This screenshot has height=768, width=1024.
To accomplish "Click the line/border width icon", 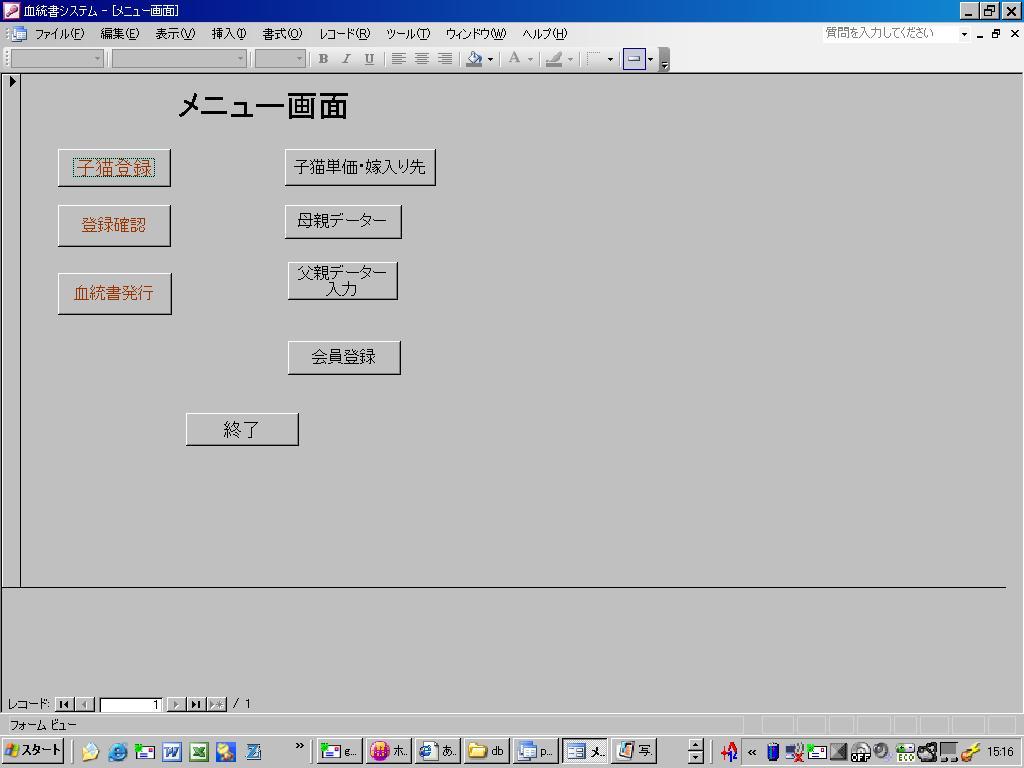I will pyautogui.click(x=594, y=59).
